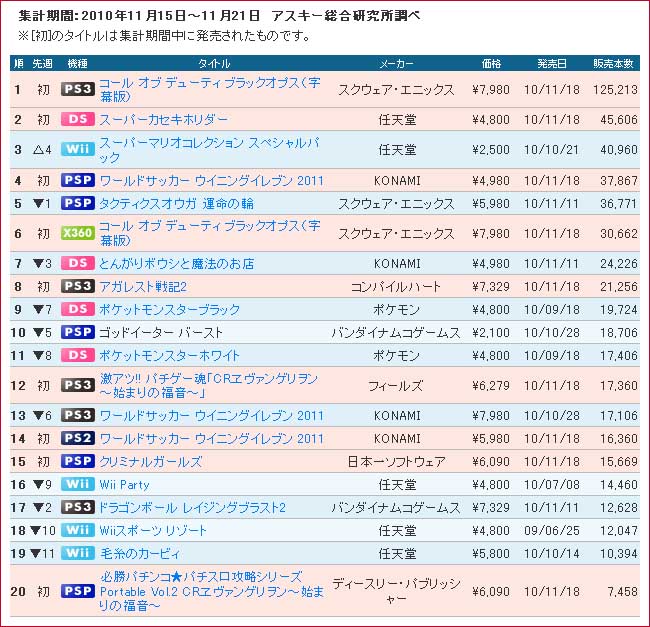The height and width of the screenshot is (627, 650).
Task: Click the release date 10/10/21
Action: point(552,150)
